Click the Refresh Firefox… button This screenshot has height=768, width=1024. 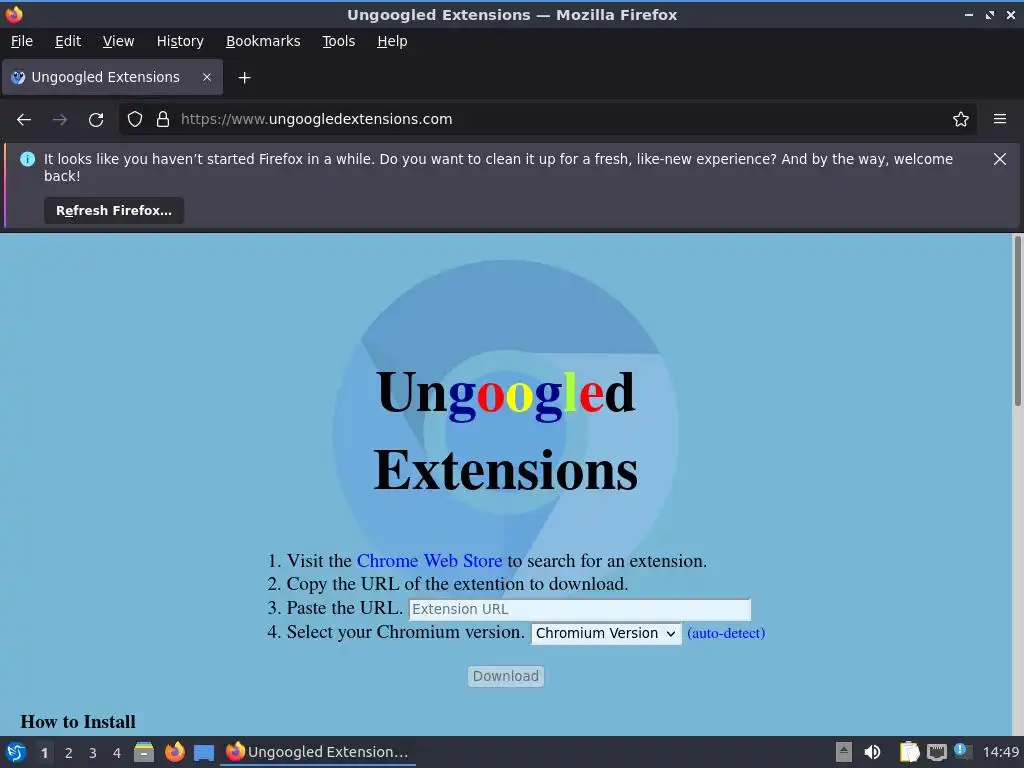coord(114,210)
